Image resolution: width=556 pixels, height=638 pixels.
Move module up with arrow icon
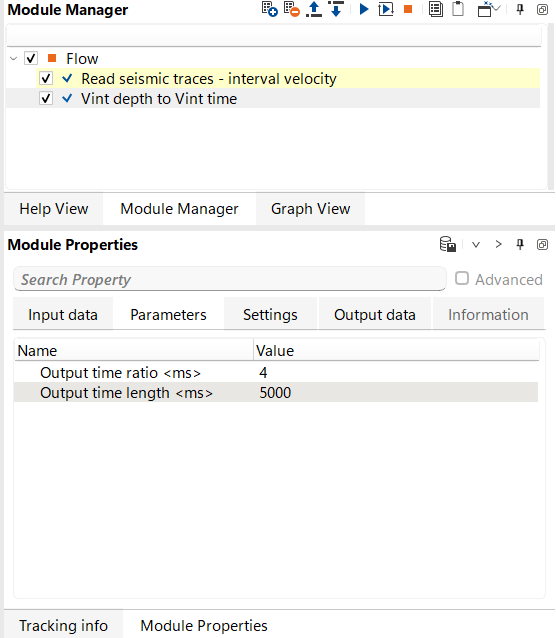pos(314,9)
